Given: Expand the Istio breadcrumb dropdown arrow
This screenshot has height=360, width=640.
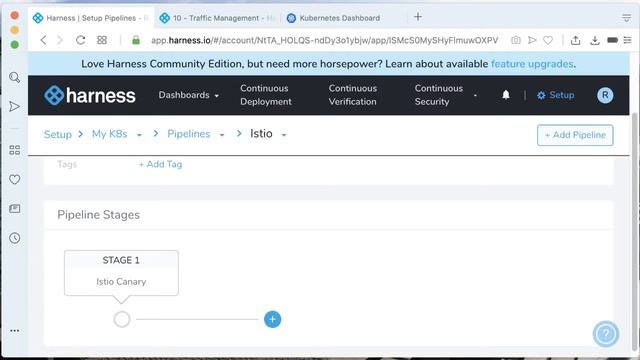Looking at the screenshot, I should pos(284,135).
